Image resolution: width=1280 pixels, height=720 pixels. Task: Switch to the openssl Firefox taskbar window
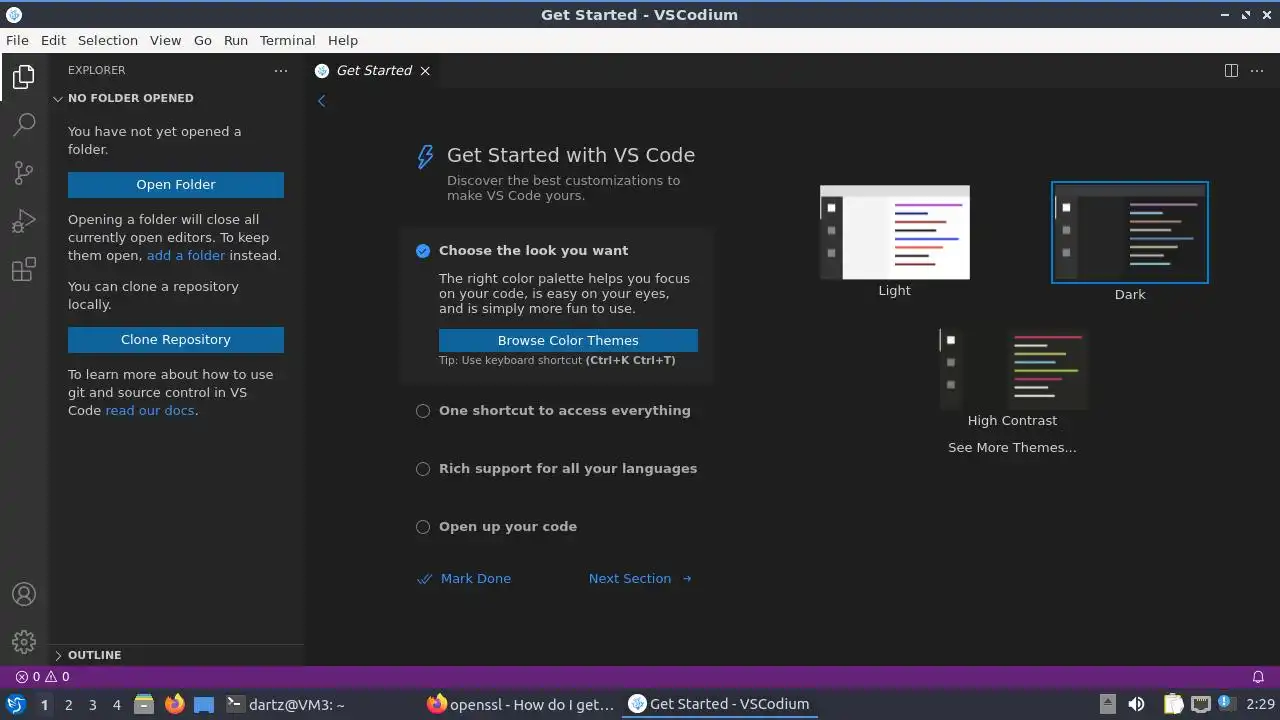pos(520,705)
